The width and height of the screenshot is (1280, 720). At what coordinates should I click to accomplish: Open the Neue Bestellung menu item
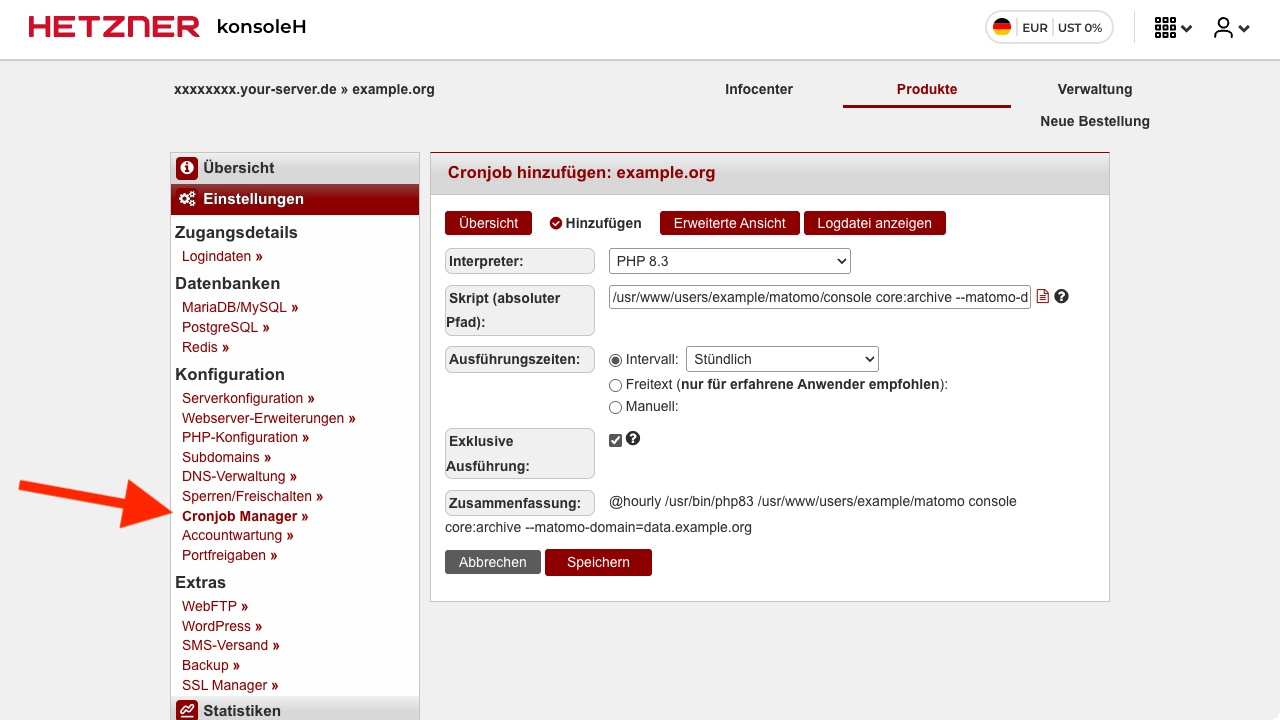pos(1095,121)
